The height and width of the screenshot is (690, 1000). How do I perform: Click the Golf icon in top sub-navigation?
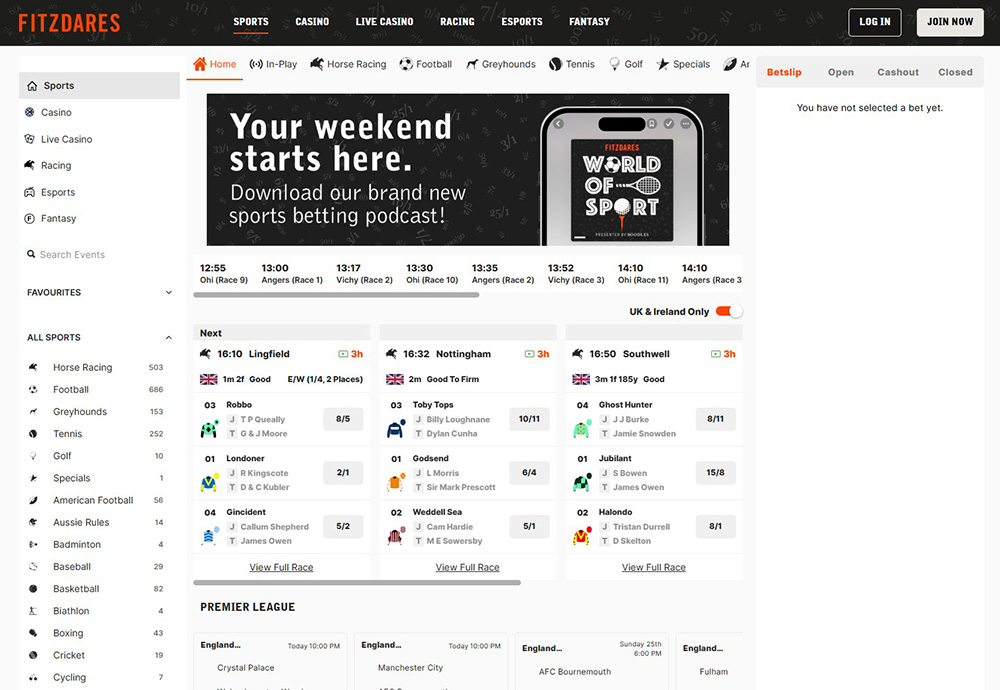click(614, 64)
